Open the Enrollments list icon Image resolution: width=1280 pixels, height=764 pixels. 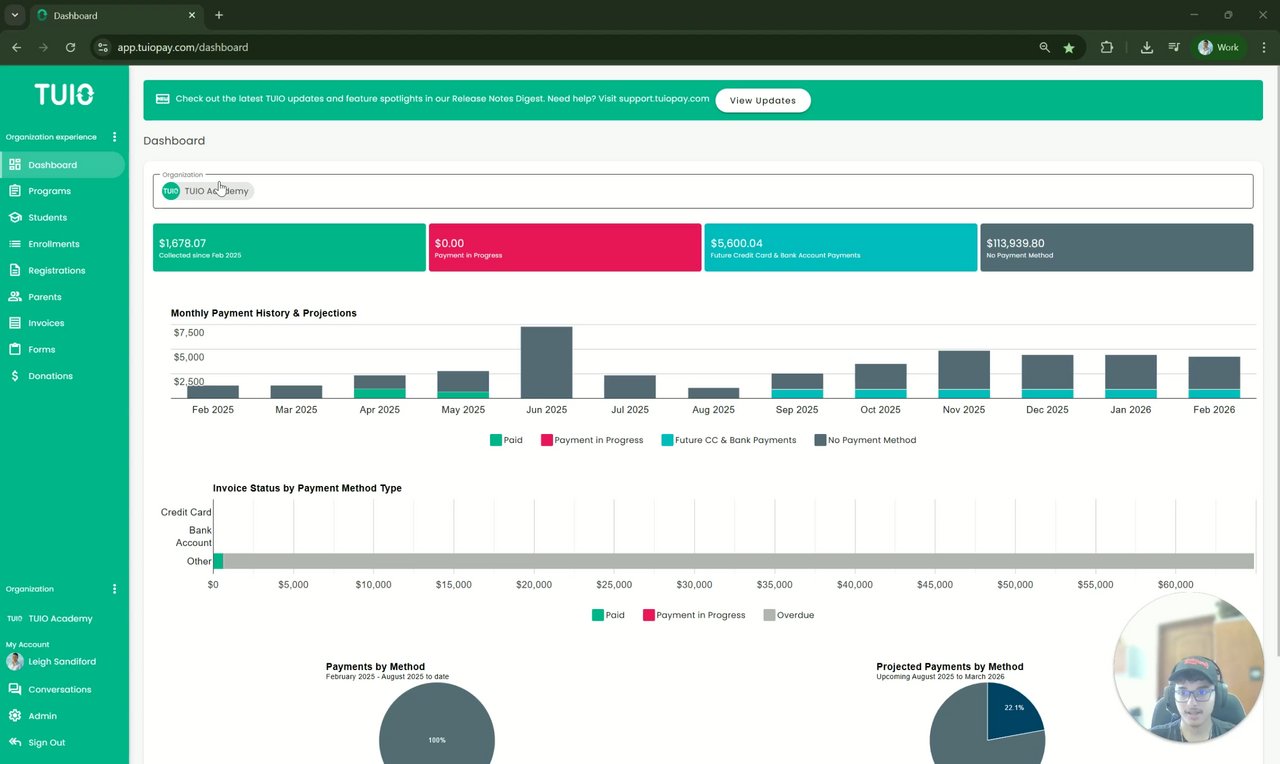point(15,244)
